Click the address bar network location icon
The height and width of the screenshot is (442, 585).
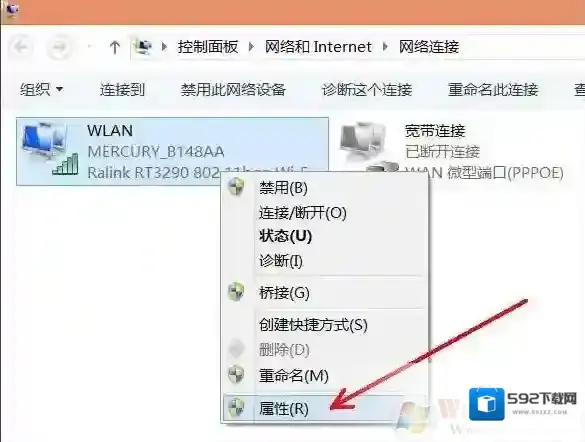pos(144,47)
